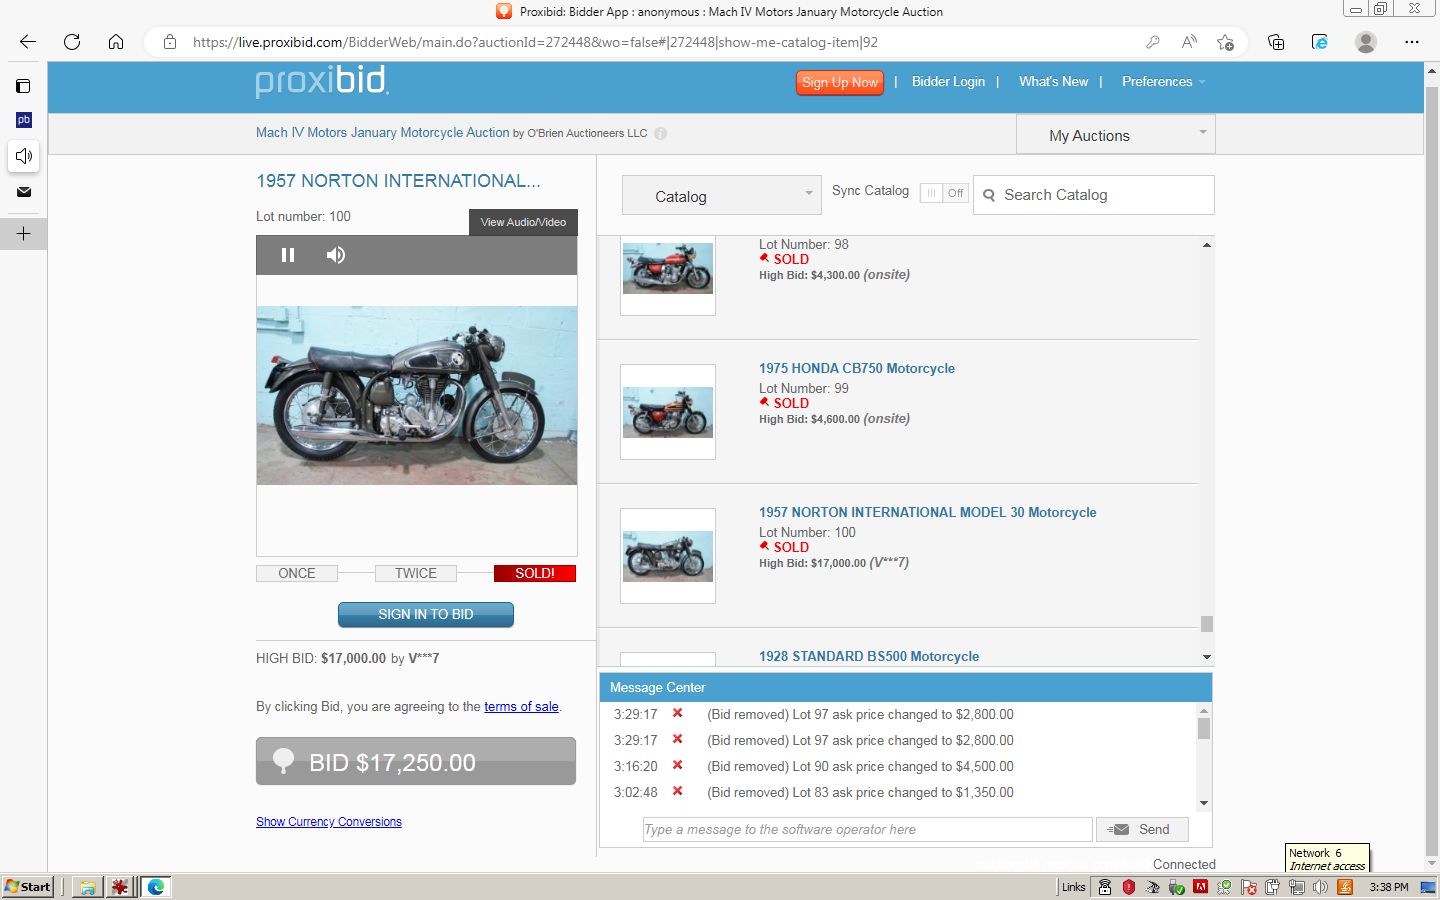Open the 1957 NORTON INTERNATIONAL MODEL 30 listing

[x=928, y=512]
